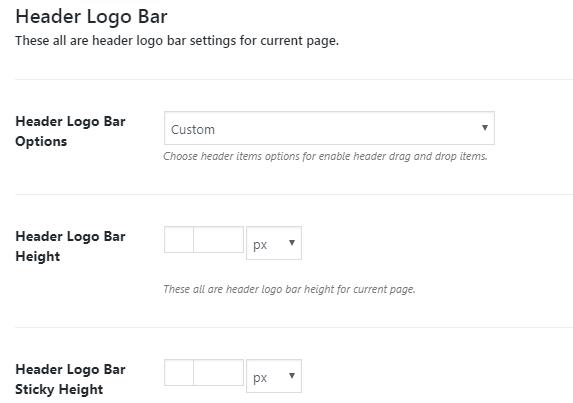Click the arrow icon of Sticky Height unit selector
The height and width of the screenshot is (403, 573).
click(x=292, y=376)
